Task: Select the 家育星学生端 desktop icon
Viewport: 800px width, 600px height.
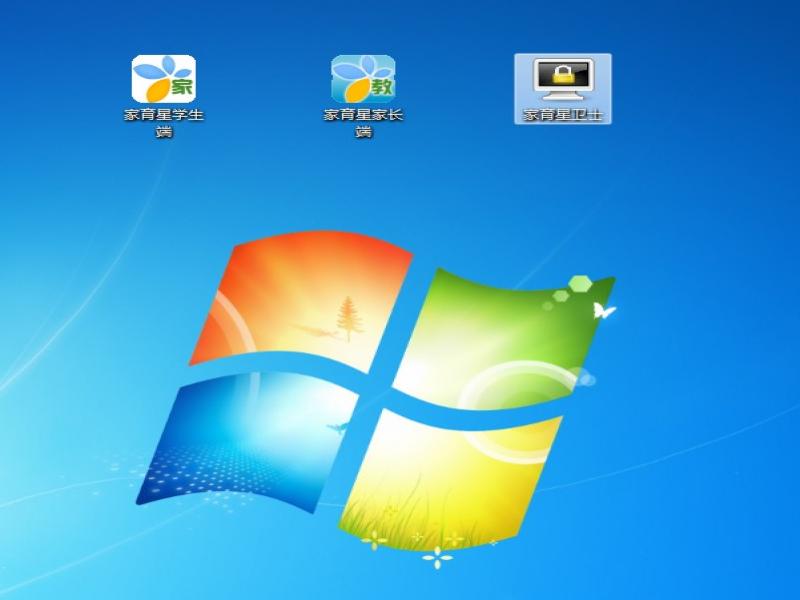Action: coord(164,78)
